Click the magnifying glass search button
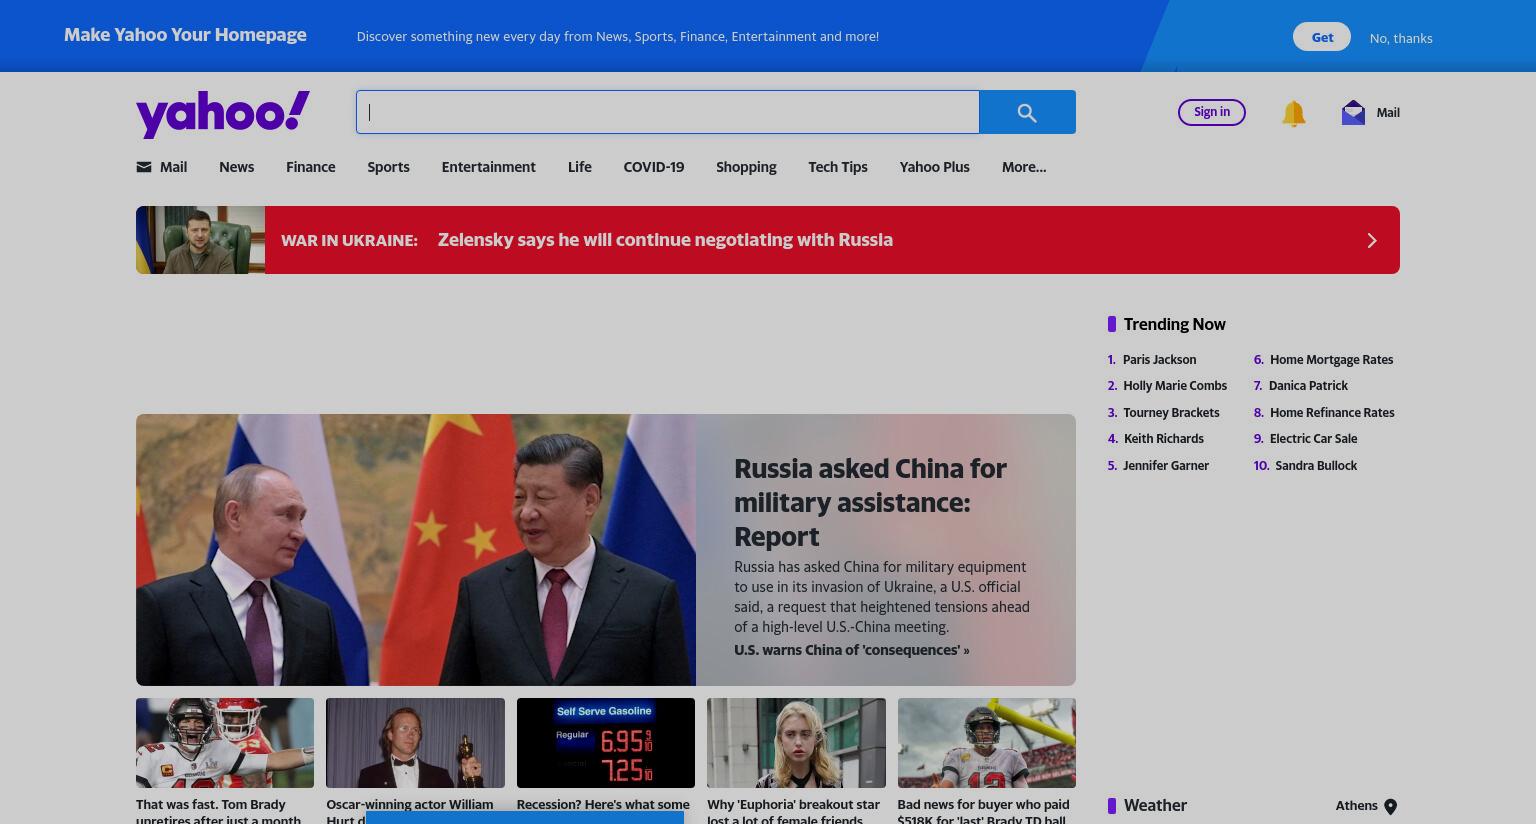 (1027, 112)
